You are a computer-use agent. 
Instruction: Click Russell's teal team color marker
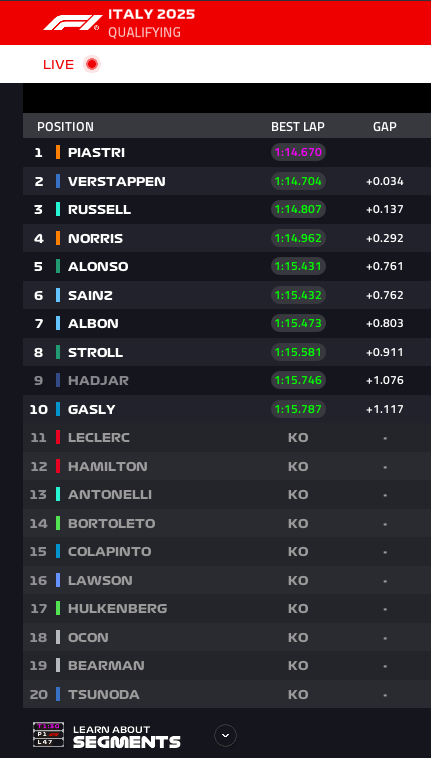(58, 209)
